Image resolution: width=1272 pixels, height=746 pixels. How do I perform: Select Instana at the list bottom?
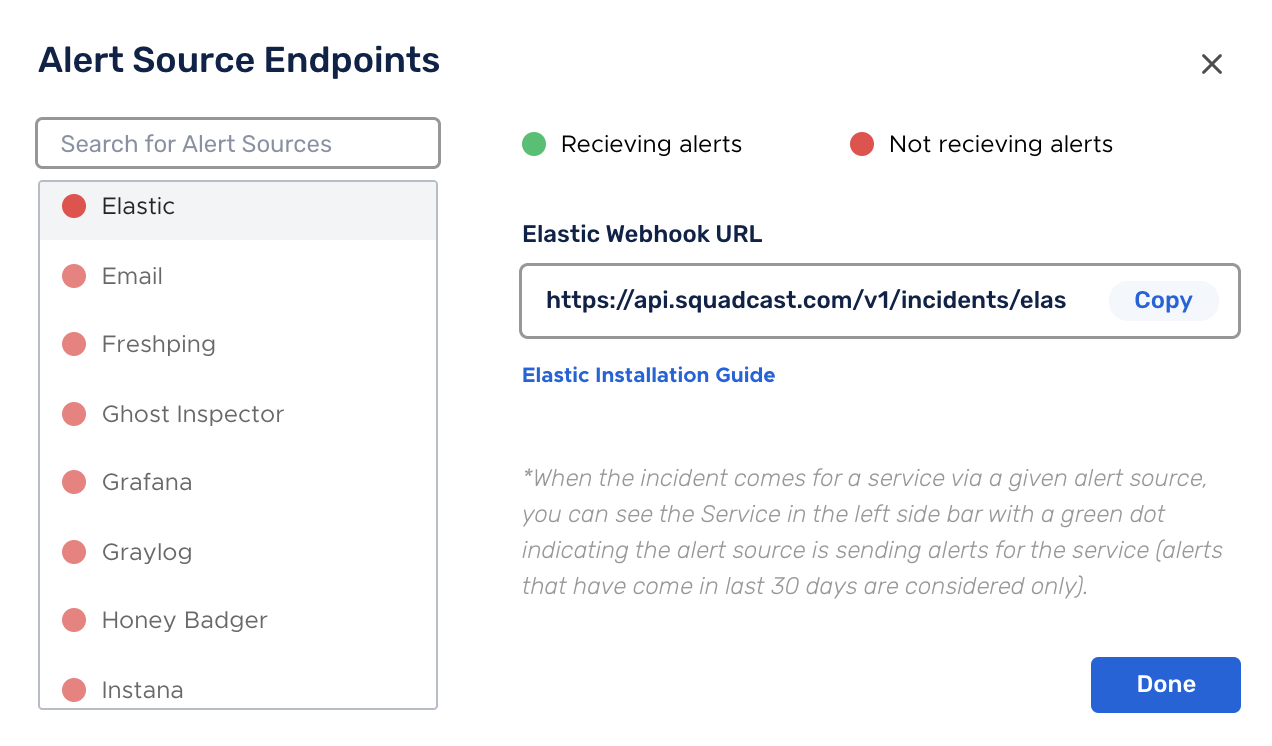[238, 688]
